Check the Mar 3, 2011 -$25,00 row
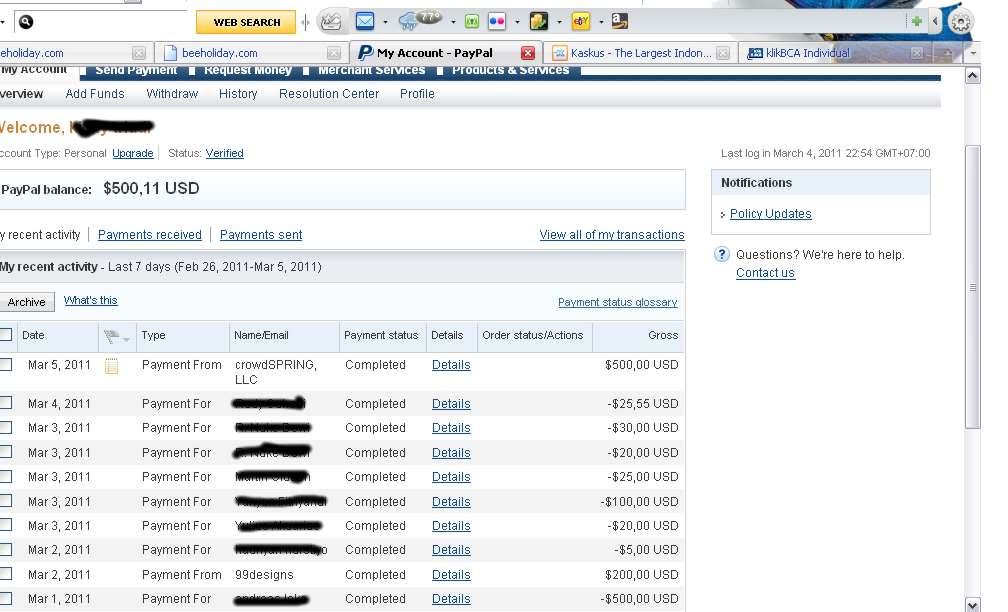Viewport: 1008px width, 612px height. point(6,476)
